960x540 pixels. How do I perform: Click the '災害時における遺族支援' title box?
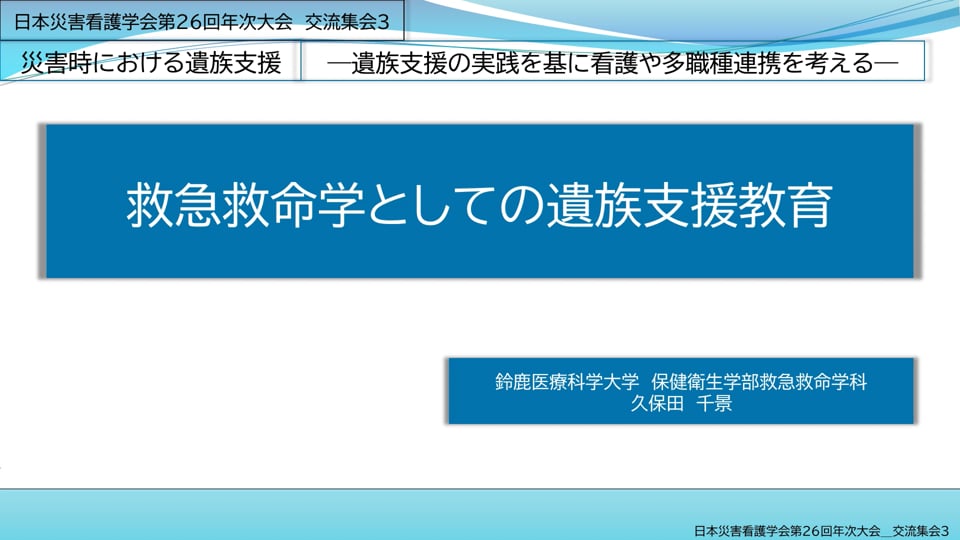coord(151,62)
